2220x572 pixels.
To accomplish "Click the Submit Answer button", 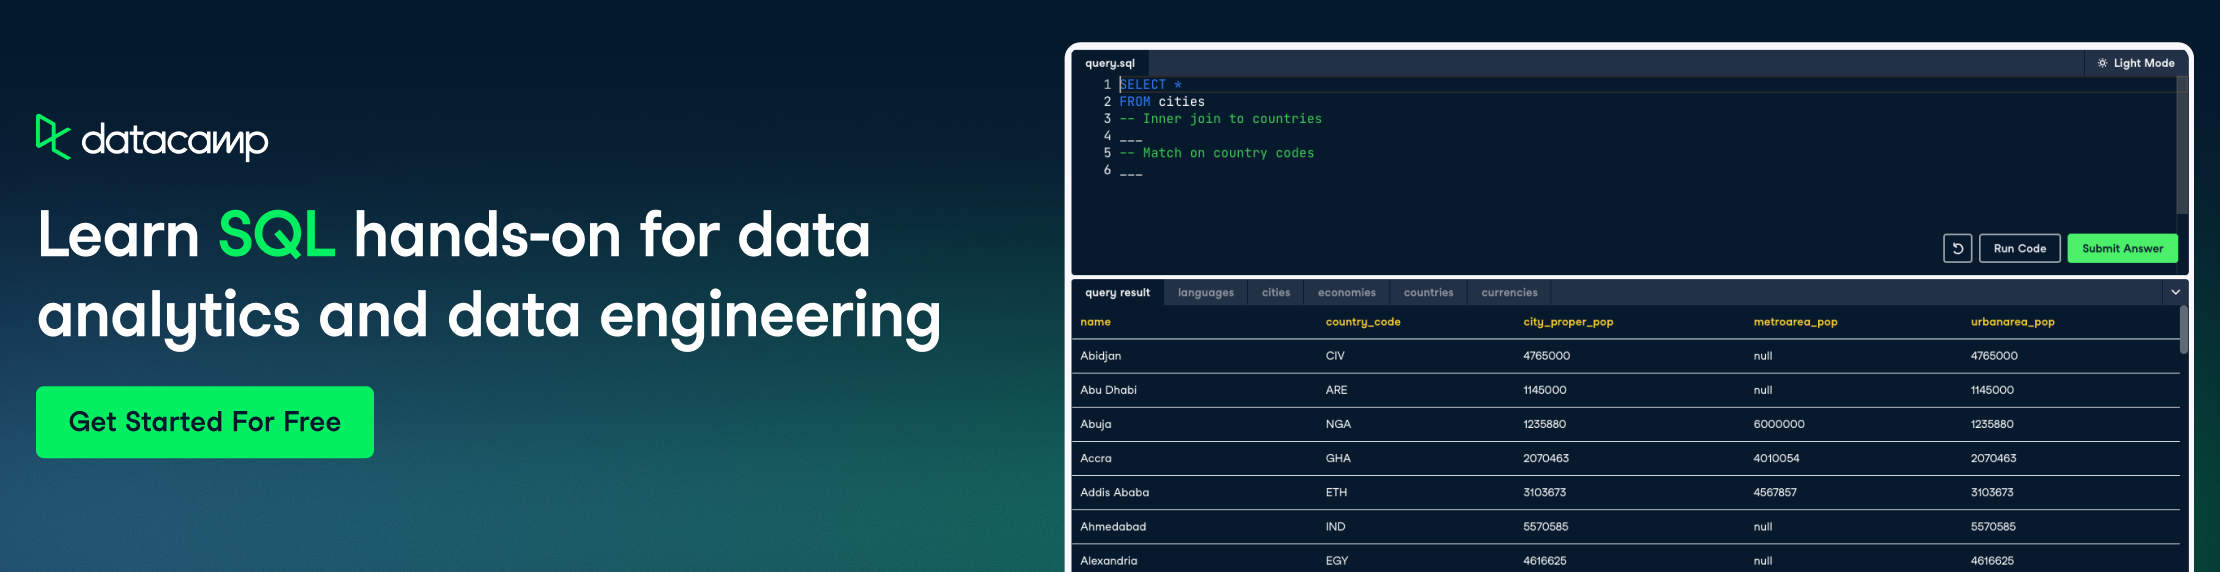I will pos(2122,248).
